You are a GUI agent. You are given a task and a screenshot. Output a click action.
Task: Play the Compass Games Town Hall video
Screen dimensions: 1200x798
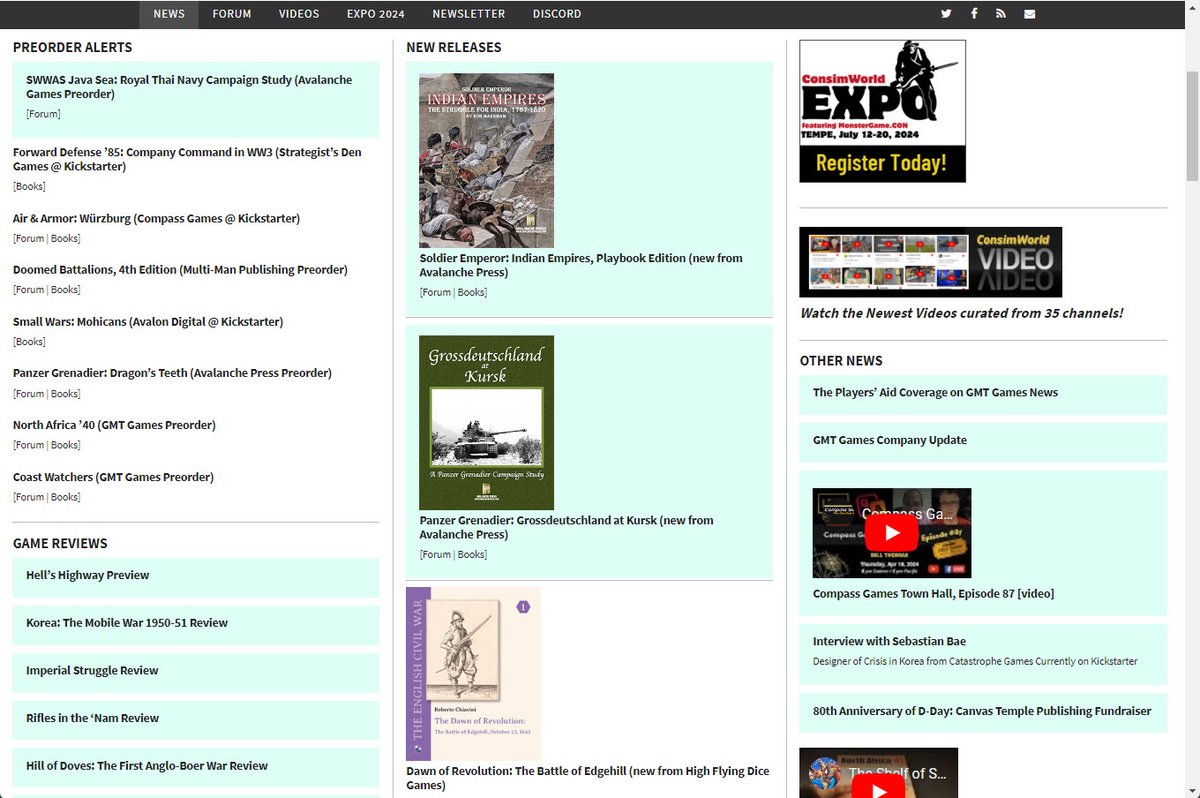[891, 532]
